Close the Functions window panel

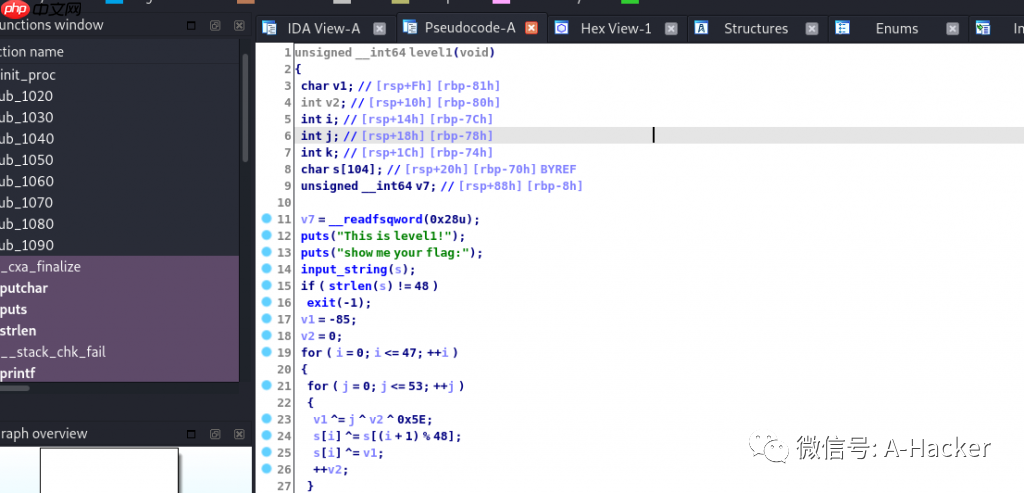239,25
